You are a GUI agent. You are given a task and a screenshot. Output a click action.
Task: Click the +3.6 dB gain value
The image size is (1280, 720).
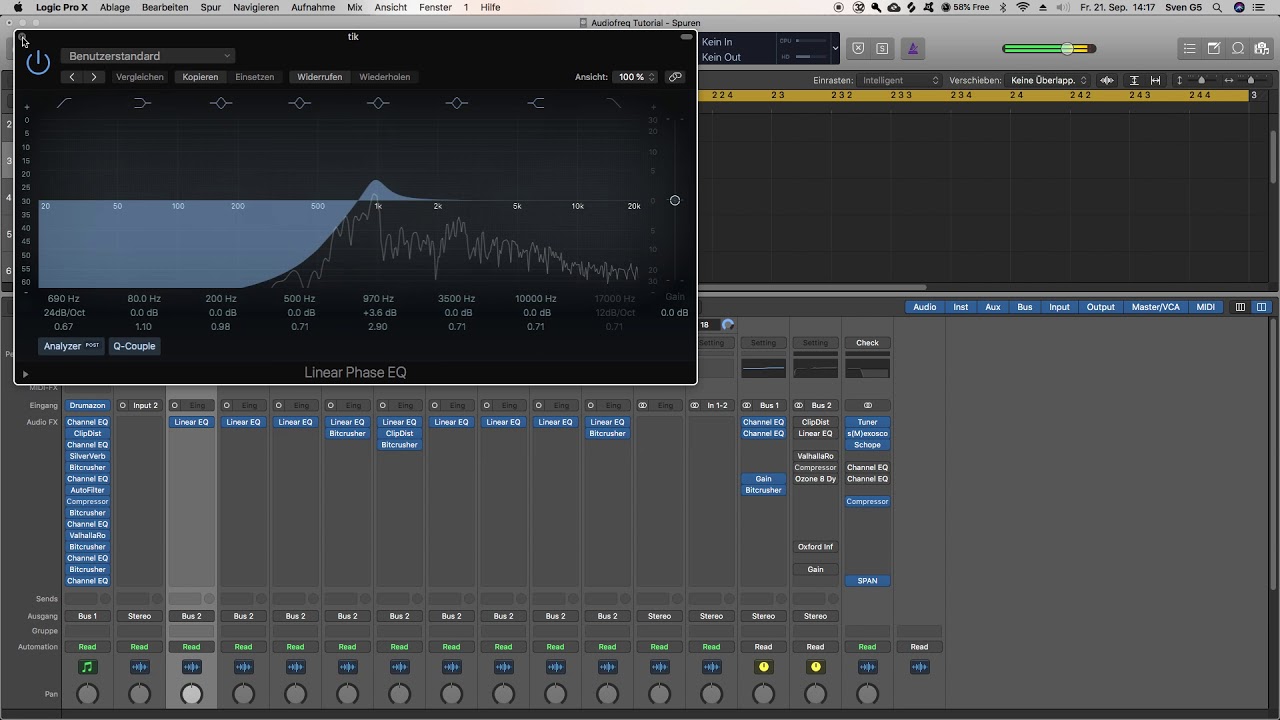(379, 313)
